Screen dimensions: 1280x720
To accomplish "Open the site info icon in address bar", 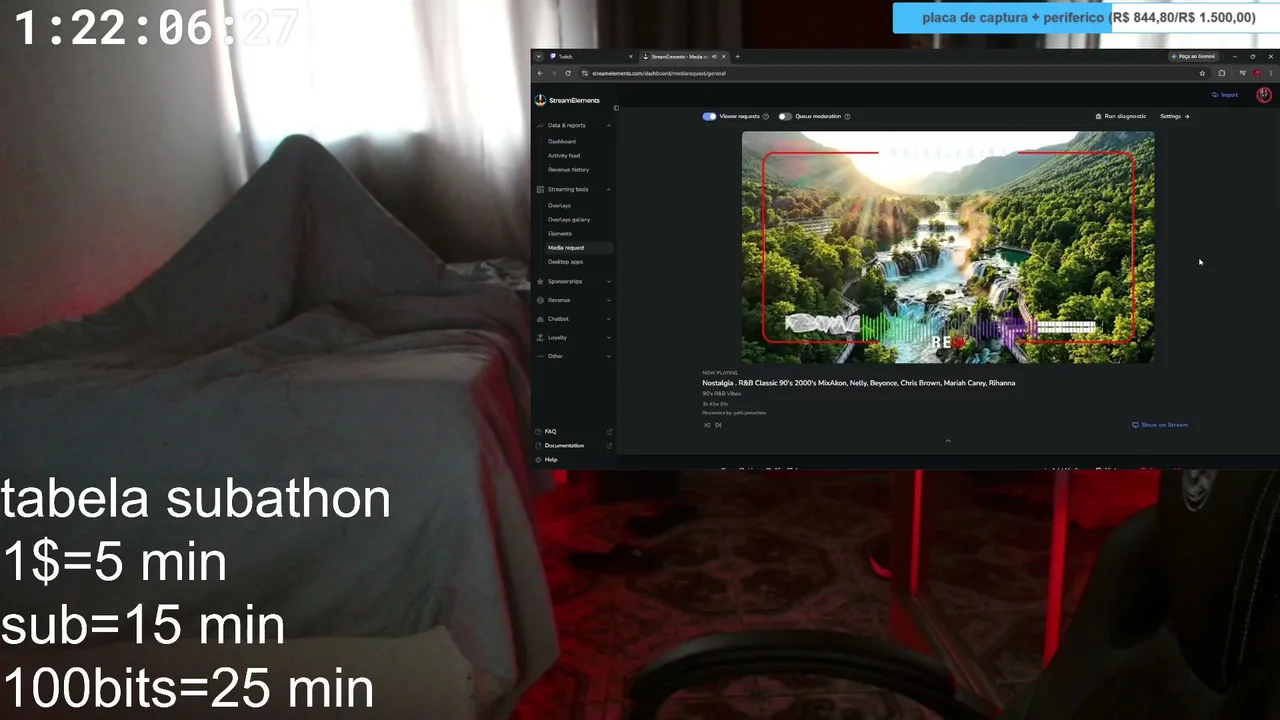I will [585, 73].
